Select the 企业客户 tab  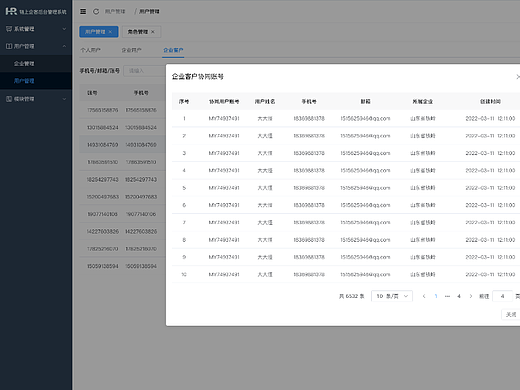pyautogui.click(x=173, y=50)
